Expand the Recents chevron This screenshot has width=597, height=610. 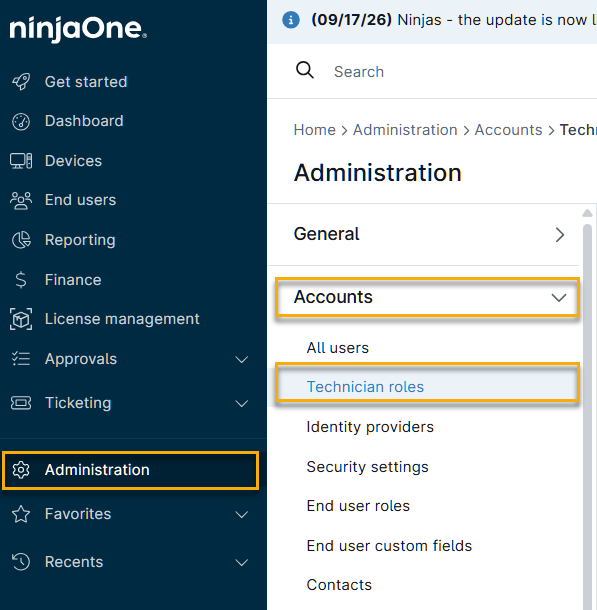click(x=242, y=563)
